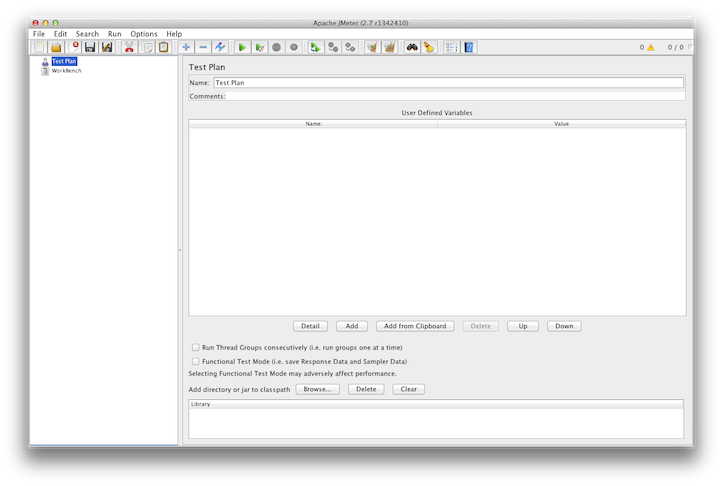
Task: Click the yellow warning triangle error counter
Action: coord(650,47)
